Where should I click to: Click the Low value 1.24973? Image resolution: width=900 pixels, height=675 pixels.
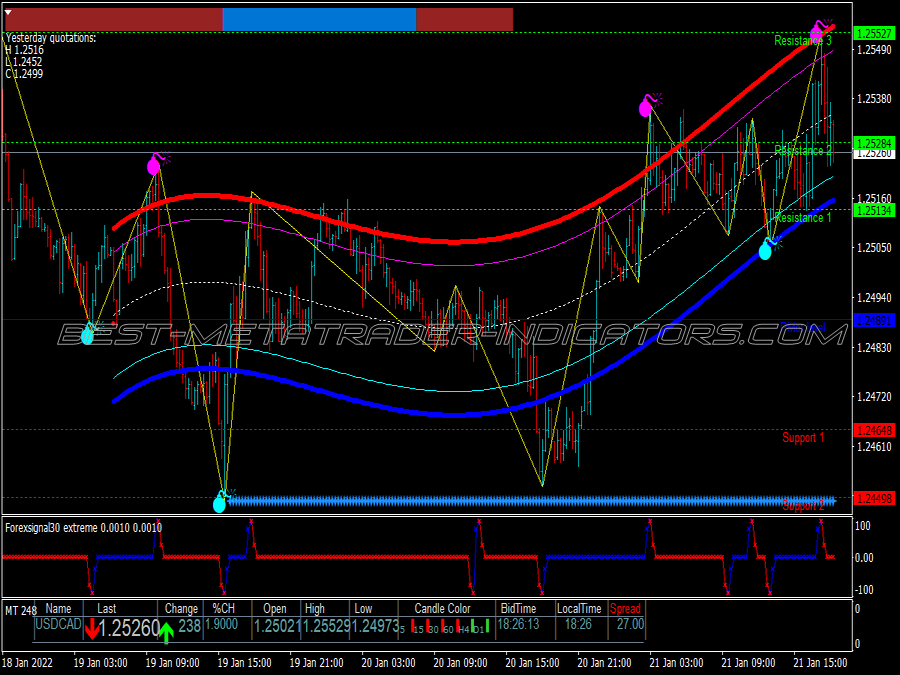[x=375, y=626]
